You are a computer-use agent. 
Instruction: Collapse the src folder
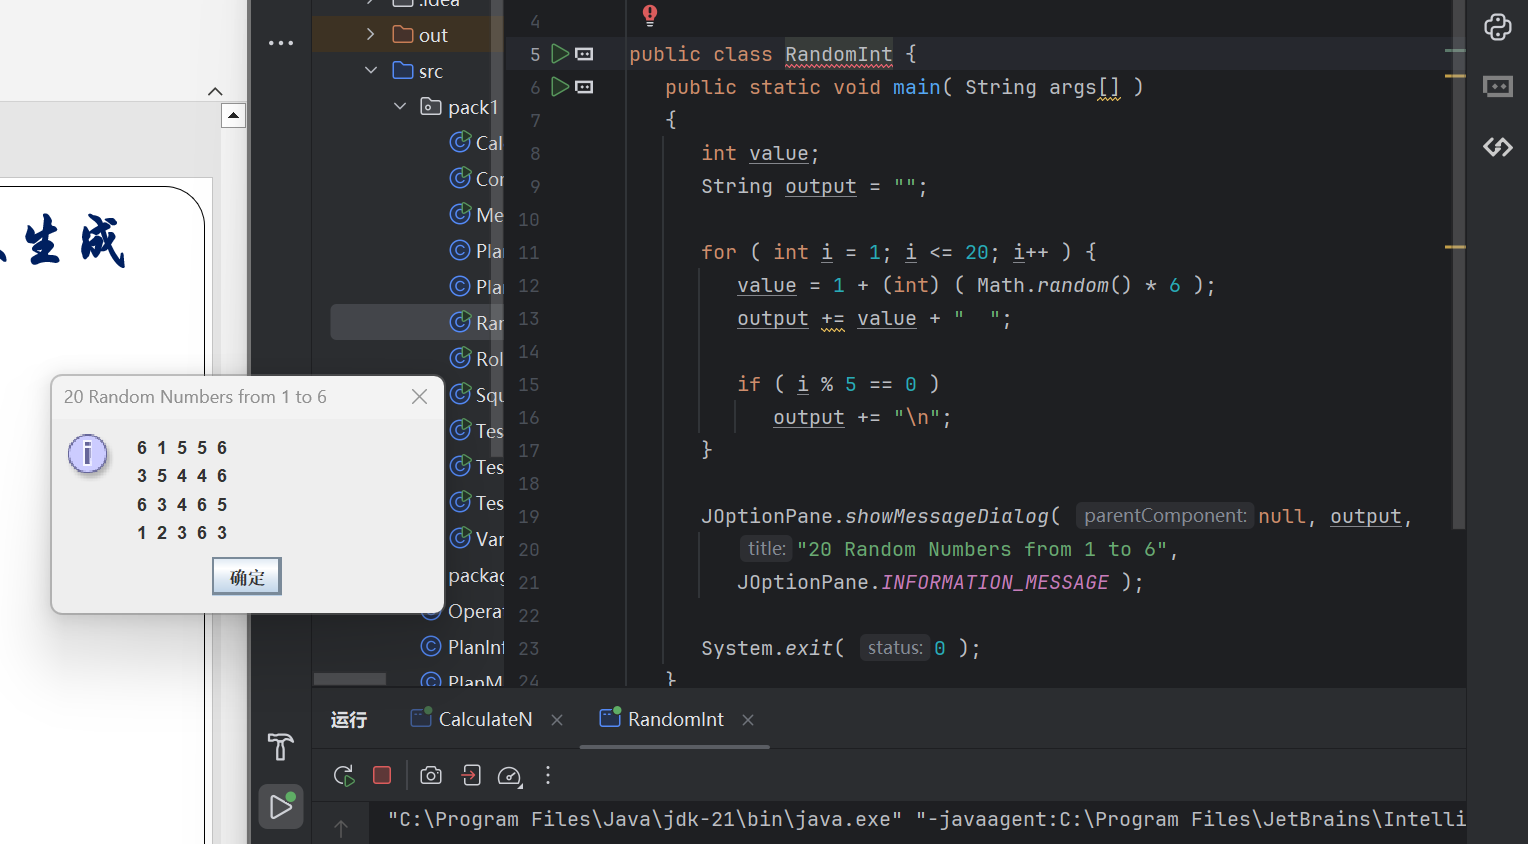371,70
